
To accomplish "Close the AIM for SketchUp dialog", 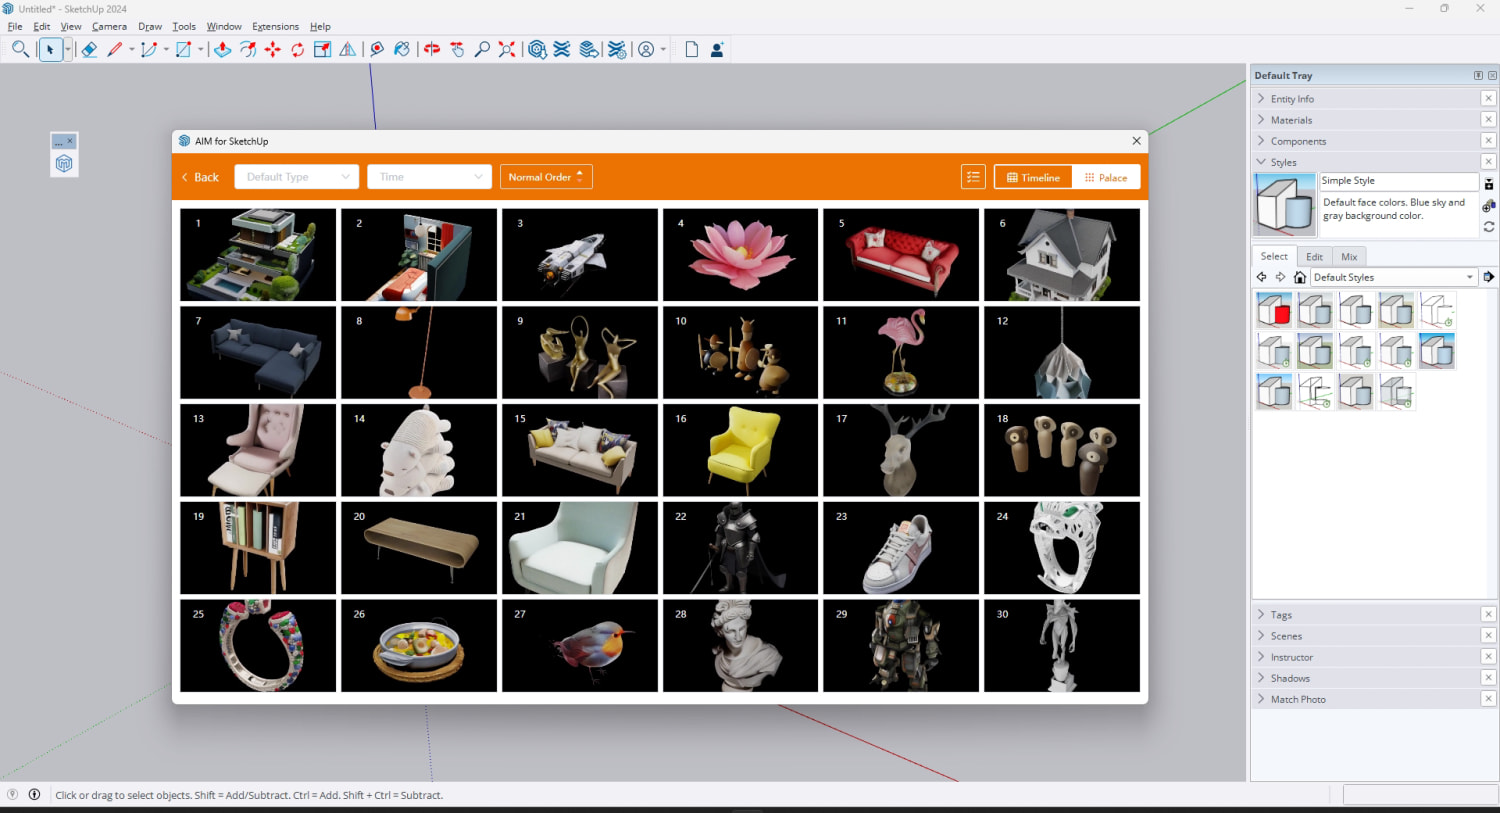I will [1136, 141].
